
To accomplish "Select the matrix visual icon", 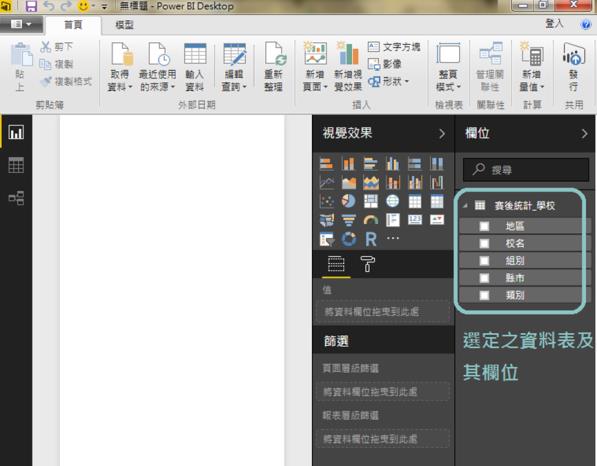I will point(437,201).
